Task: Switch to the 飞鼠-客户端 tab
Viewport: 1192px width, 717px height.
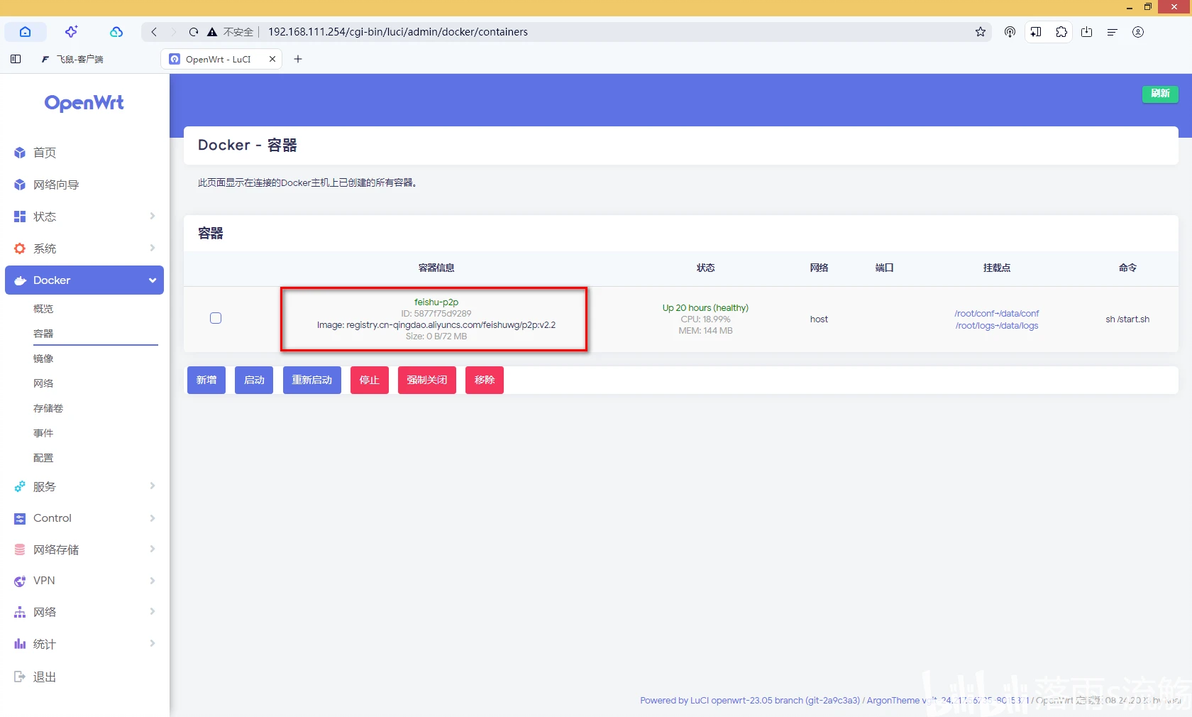Action: point(73,59)
